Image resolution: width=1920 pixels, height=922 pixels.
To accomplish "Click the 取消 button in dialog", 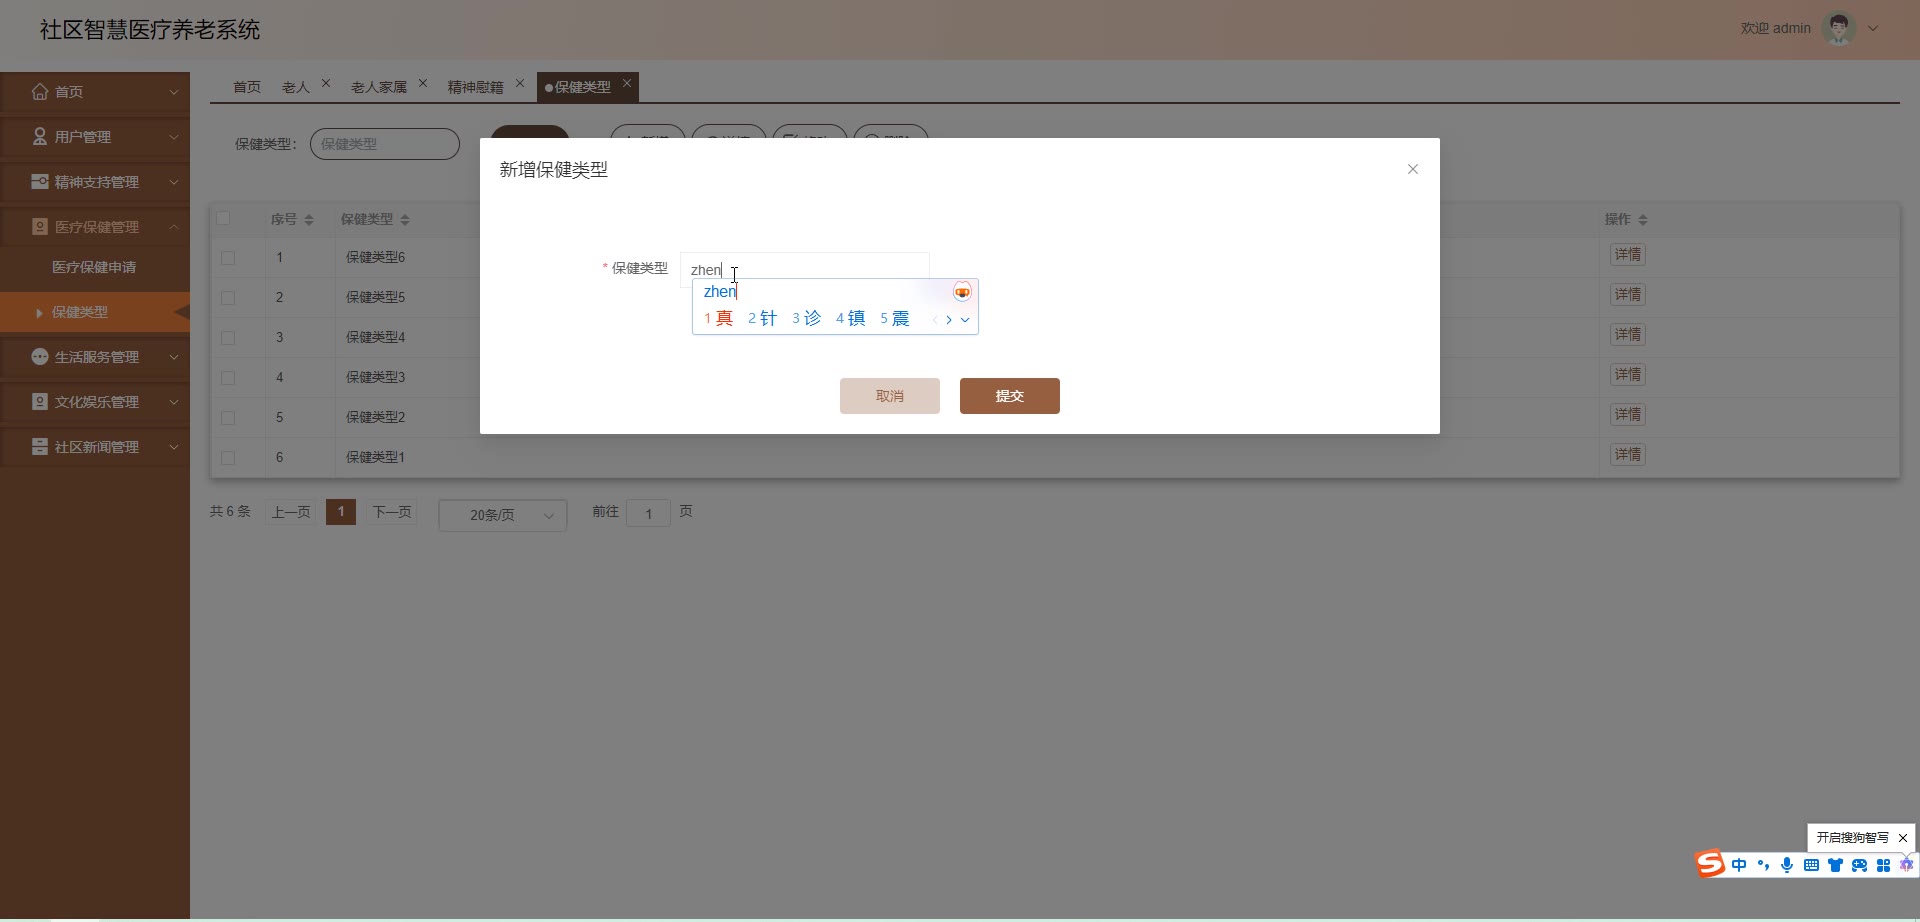I will coord(890,396).
